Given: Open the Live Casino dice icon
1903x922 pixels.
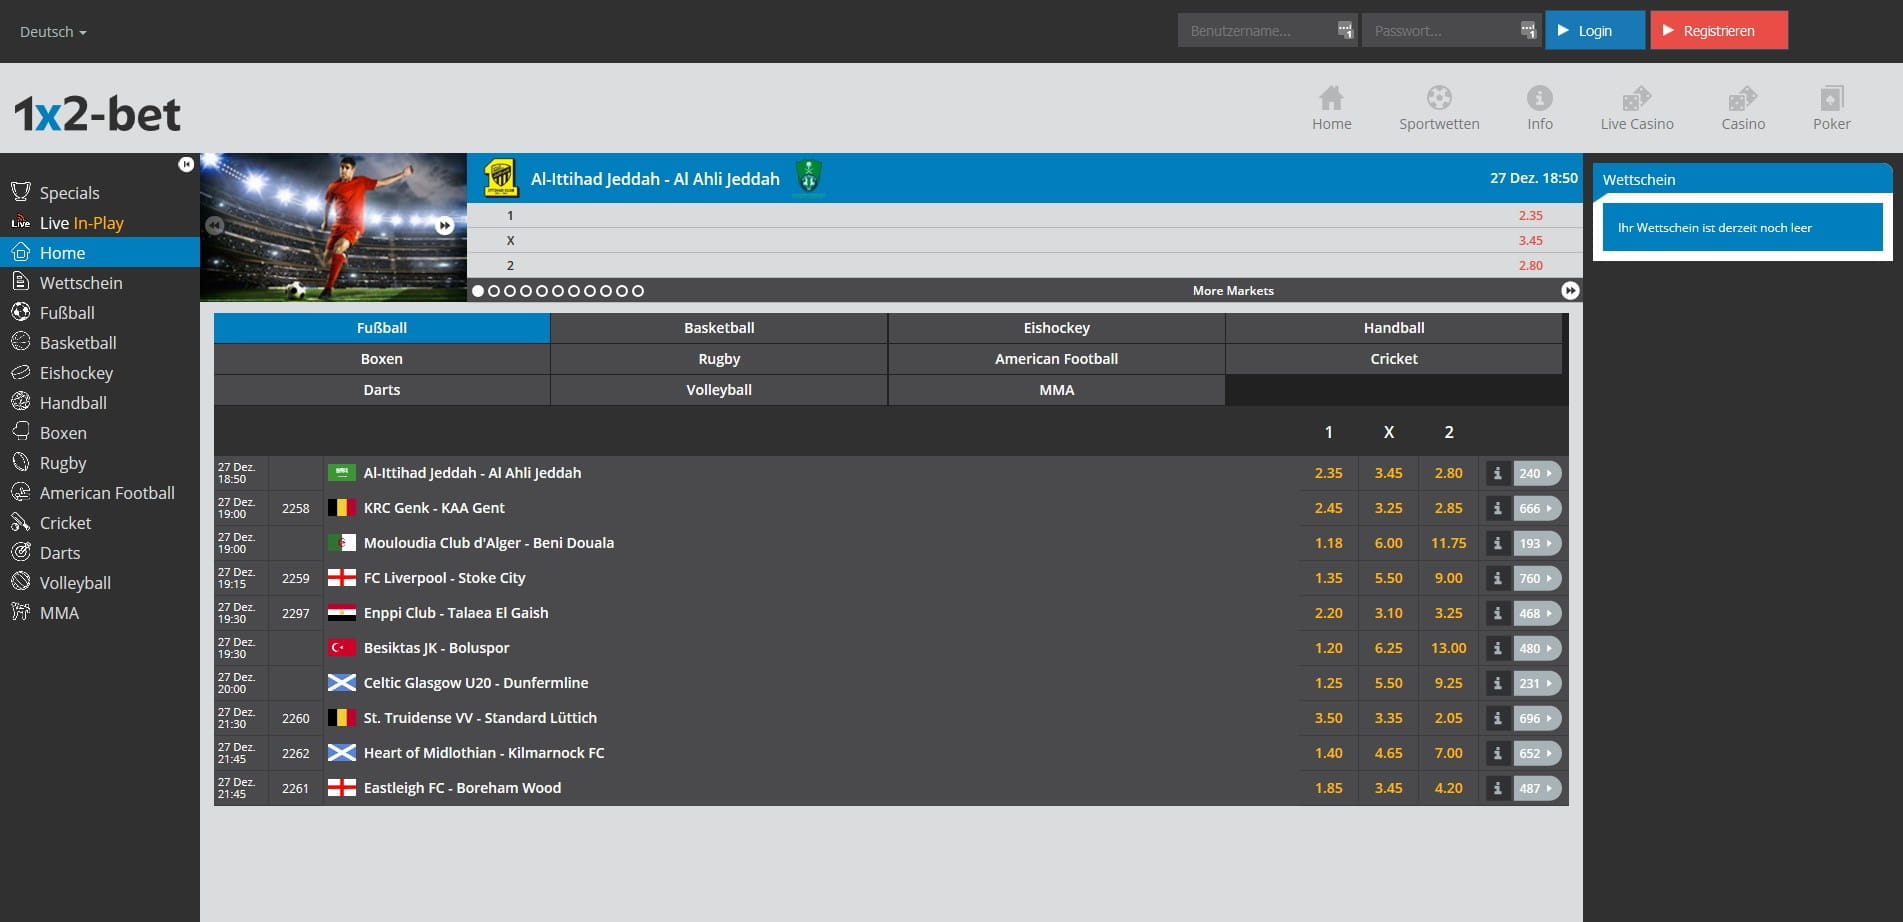Looking at the screenshot, I should [1636, 98].
